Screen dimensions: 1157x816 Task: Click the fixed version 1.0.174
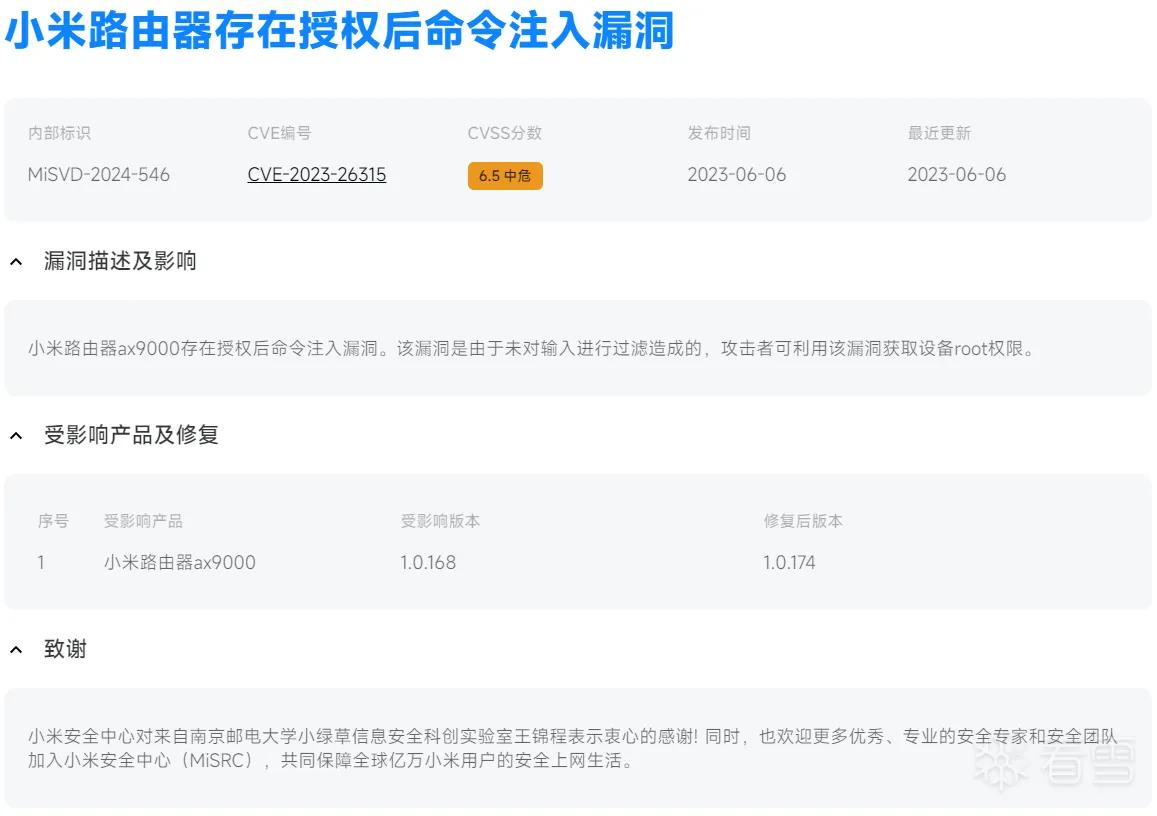(789, 563)
